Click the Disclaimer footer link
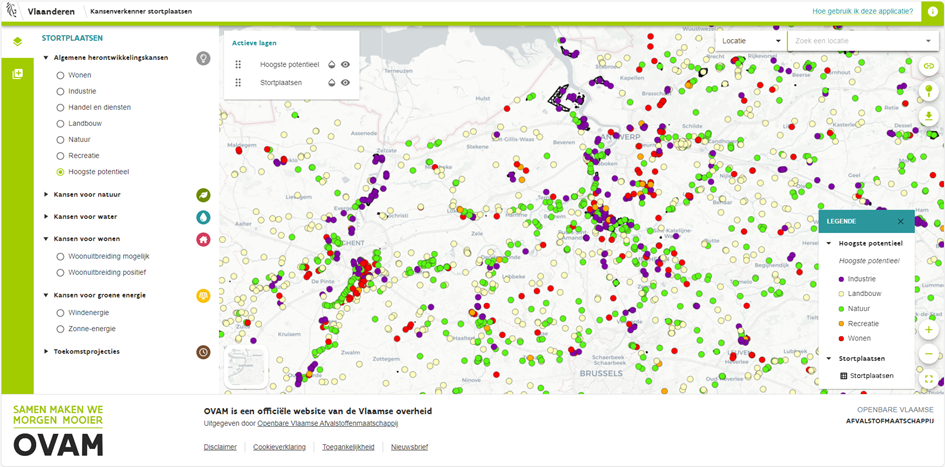Image resolution: width=945 pixels, height=467 pixels. pos(220,447)
